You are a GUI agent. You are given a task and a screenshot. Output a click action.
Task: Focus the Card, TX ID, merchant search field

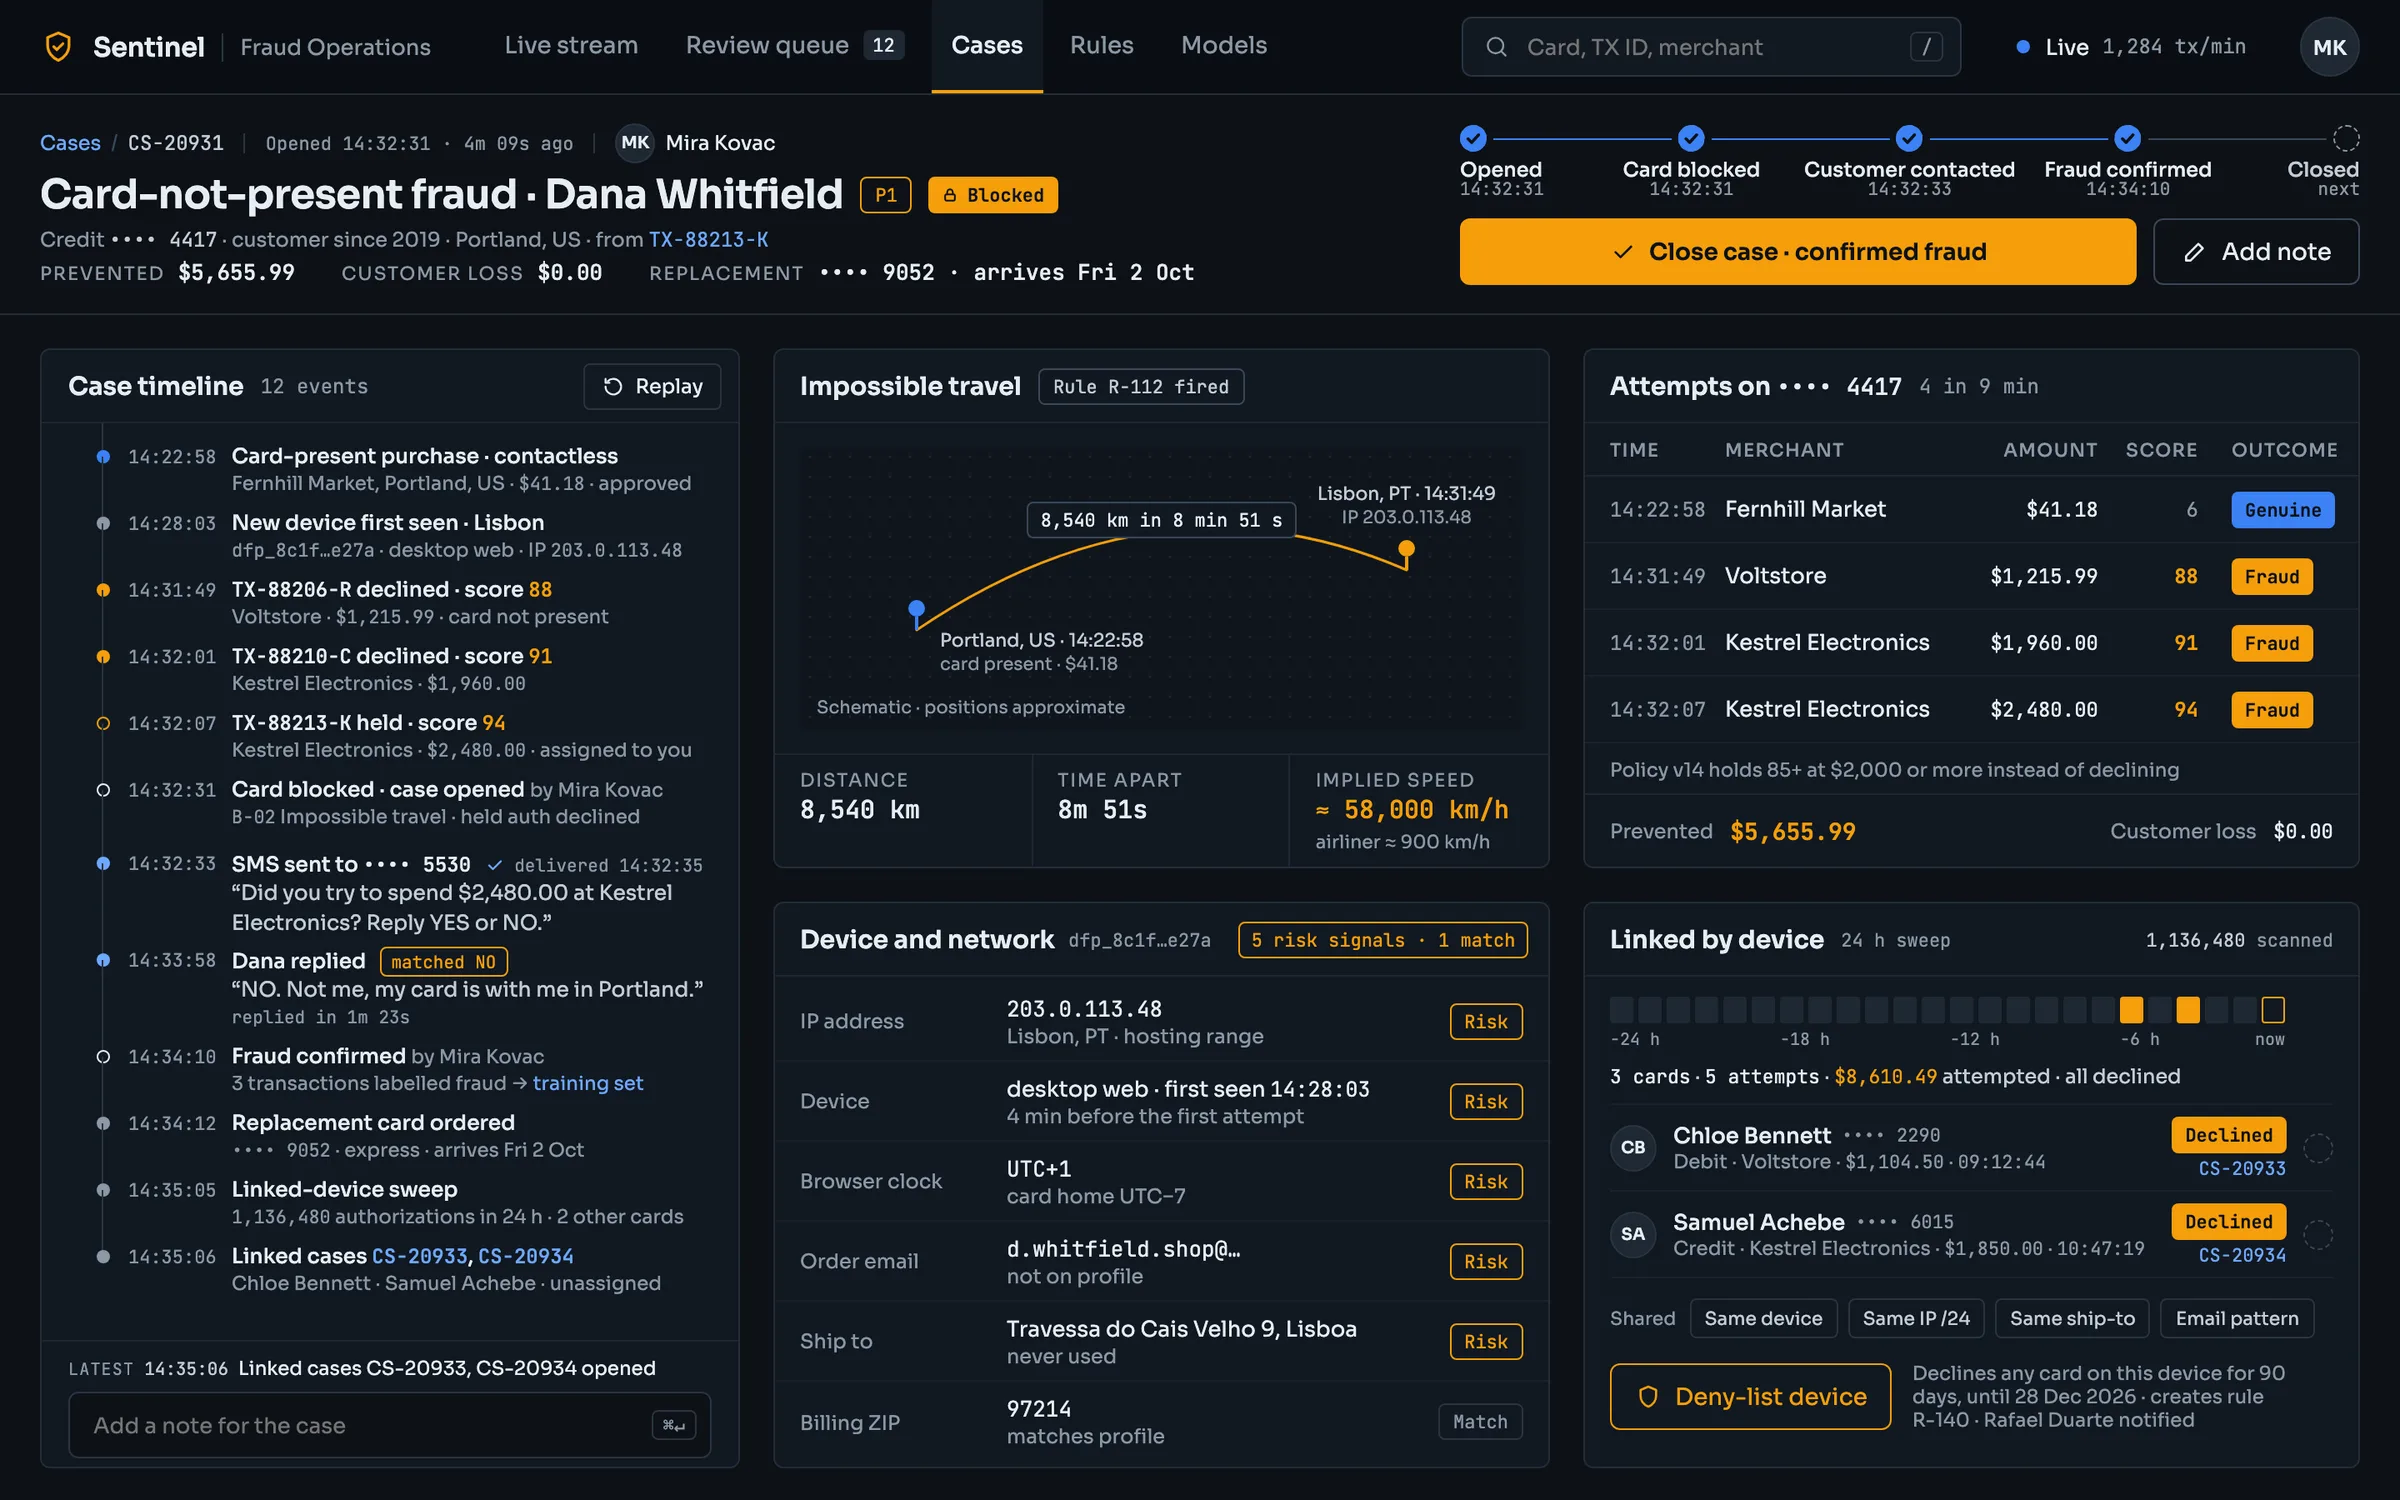pos(1710,47)
